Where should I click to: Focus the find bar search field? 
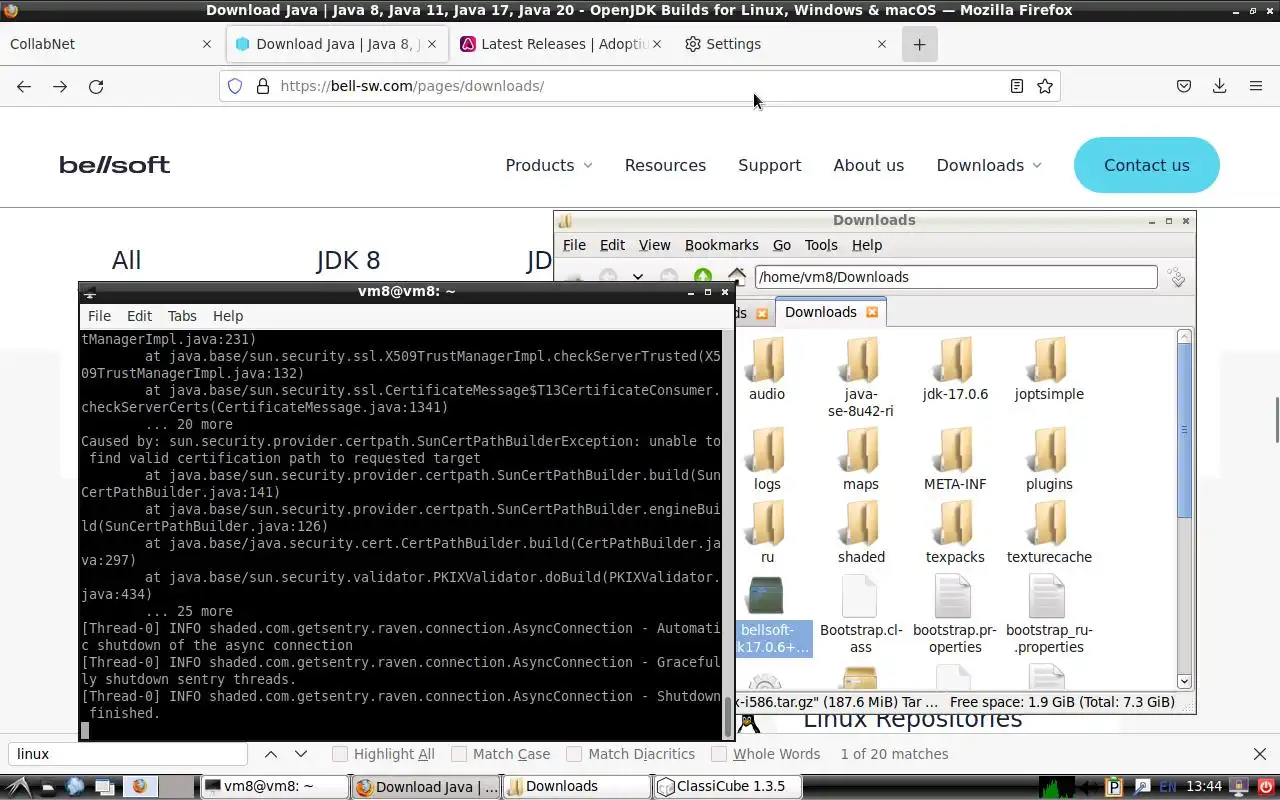click(x=128, y=754)
